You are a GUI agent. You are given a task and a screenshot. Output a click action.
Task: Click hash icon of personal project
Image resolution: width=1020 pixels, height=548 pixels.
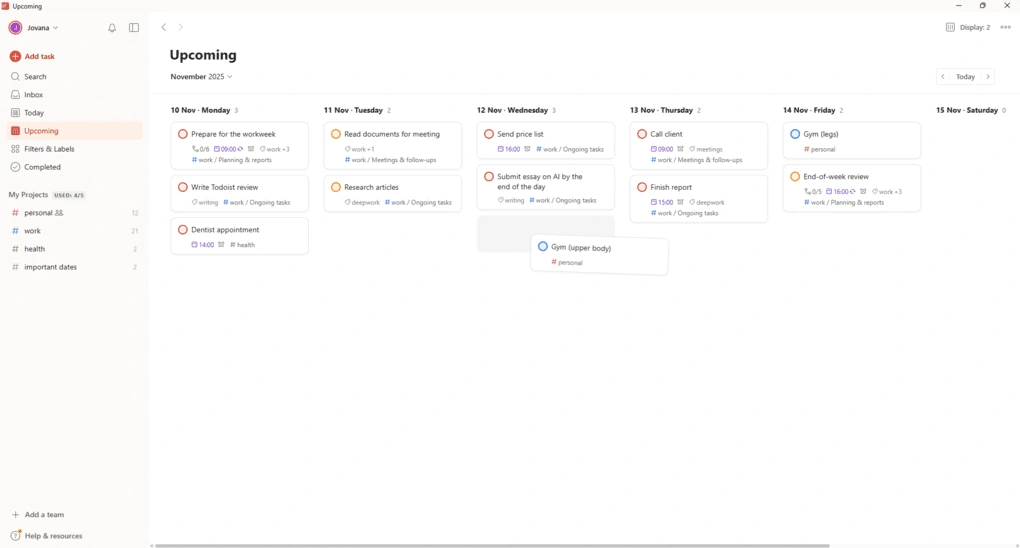[16, 213]
